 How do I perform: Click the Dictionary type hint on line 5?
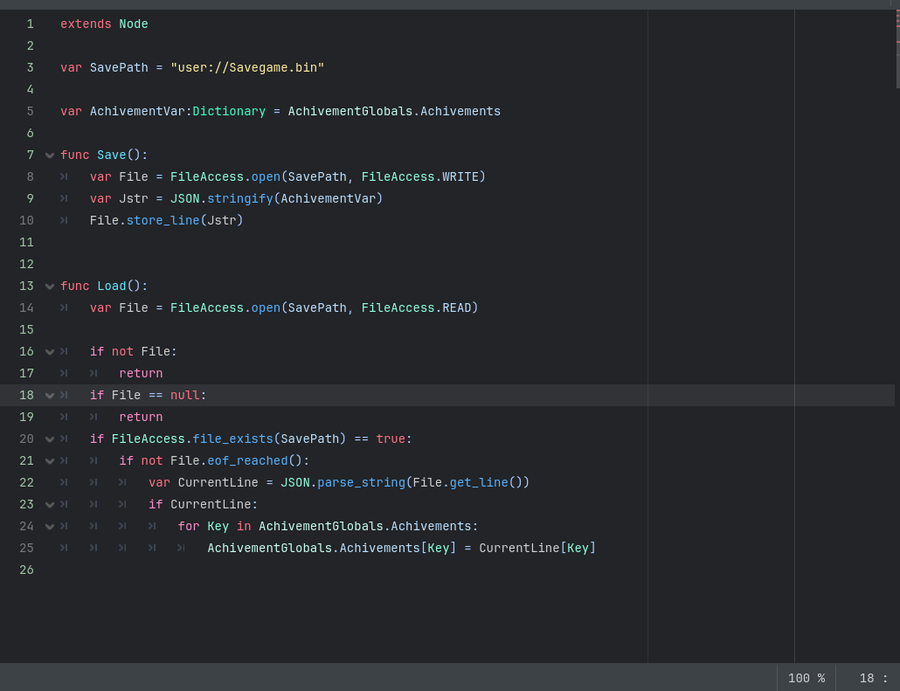pyautogui.click(x=229, y=111)
